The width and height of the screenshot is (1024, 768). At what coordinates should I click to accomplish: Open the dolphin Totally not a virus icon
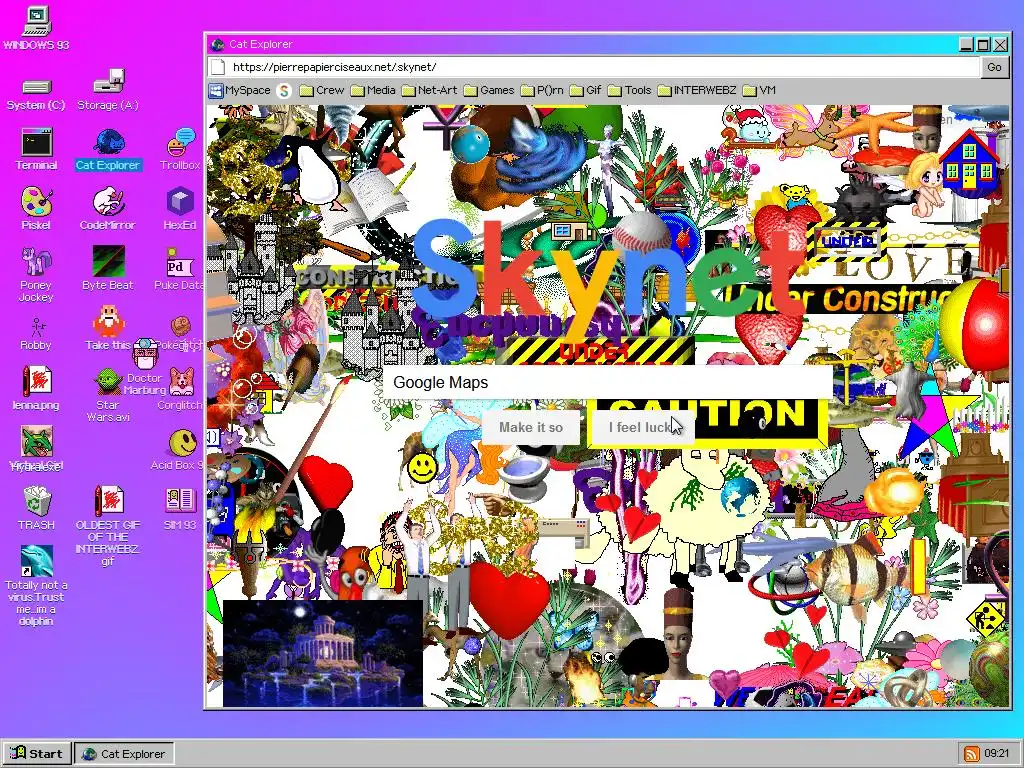[36, 586]
